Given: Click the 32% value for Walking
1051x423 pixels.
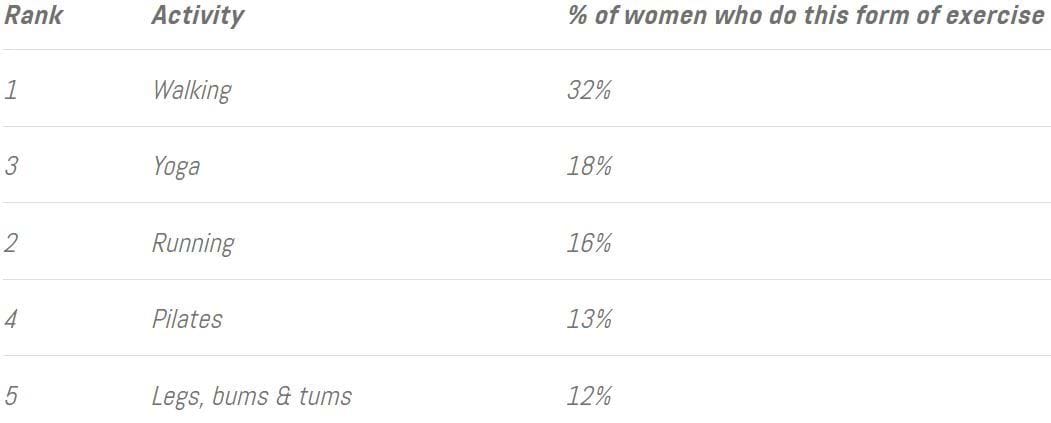Looking at the screenshot, I should point(589,90).
